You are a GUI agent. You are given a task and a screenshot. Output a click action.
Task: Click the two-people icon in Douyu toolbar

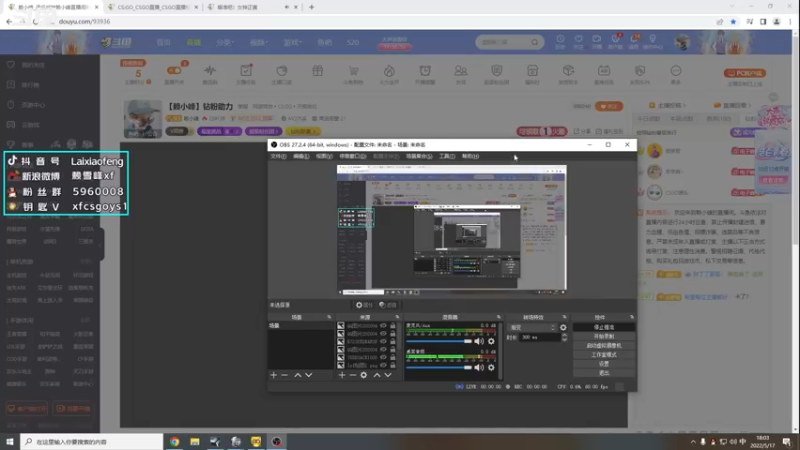click(x=461, y=71)
